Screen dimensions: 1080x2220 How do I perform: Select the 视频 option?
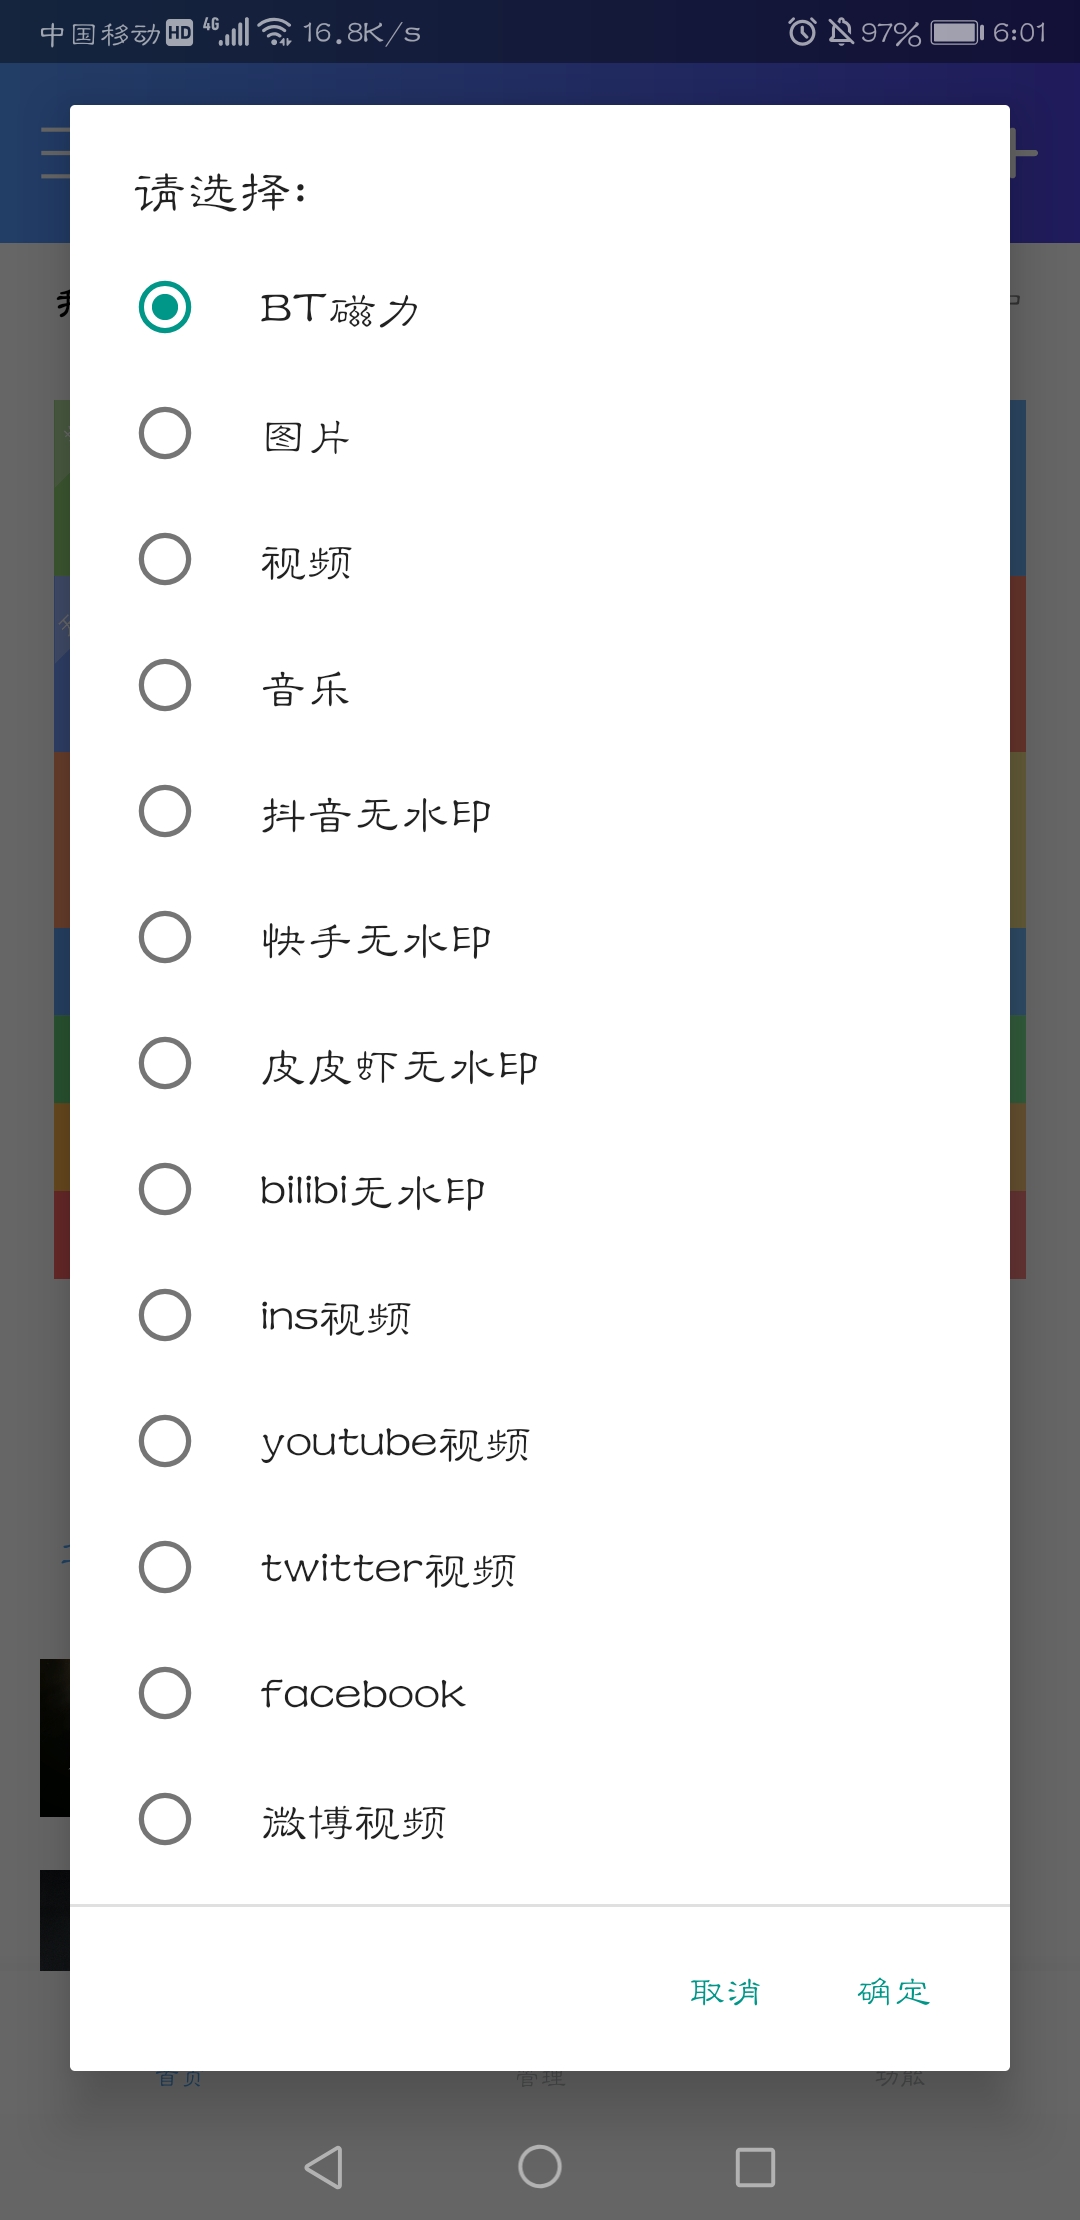(x=165, y=559)
